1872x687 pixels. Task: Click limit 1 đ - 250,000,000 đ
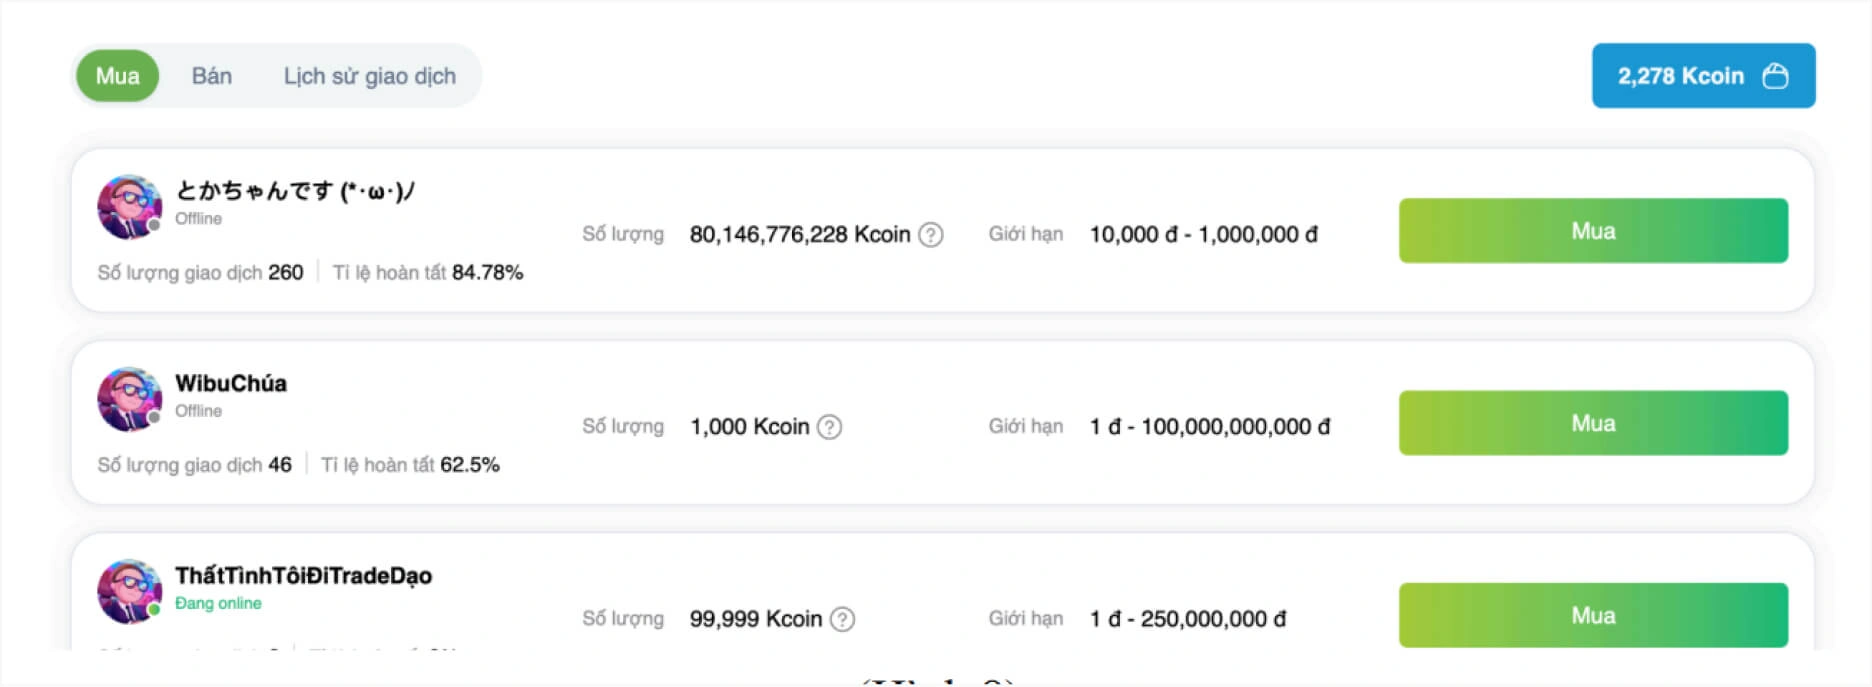click(x=1188, y=619)
